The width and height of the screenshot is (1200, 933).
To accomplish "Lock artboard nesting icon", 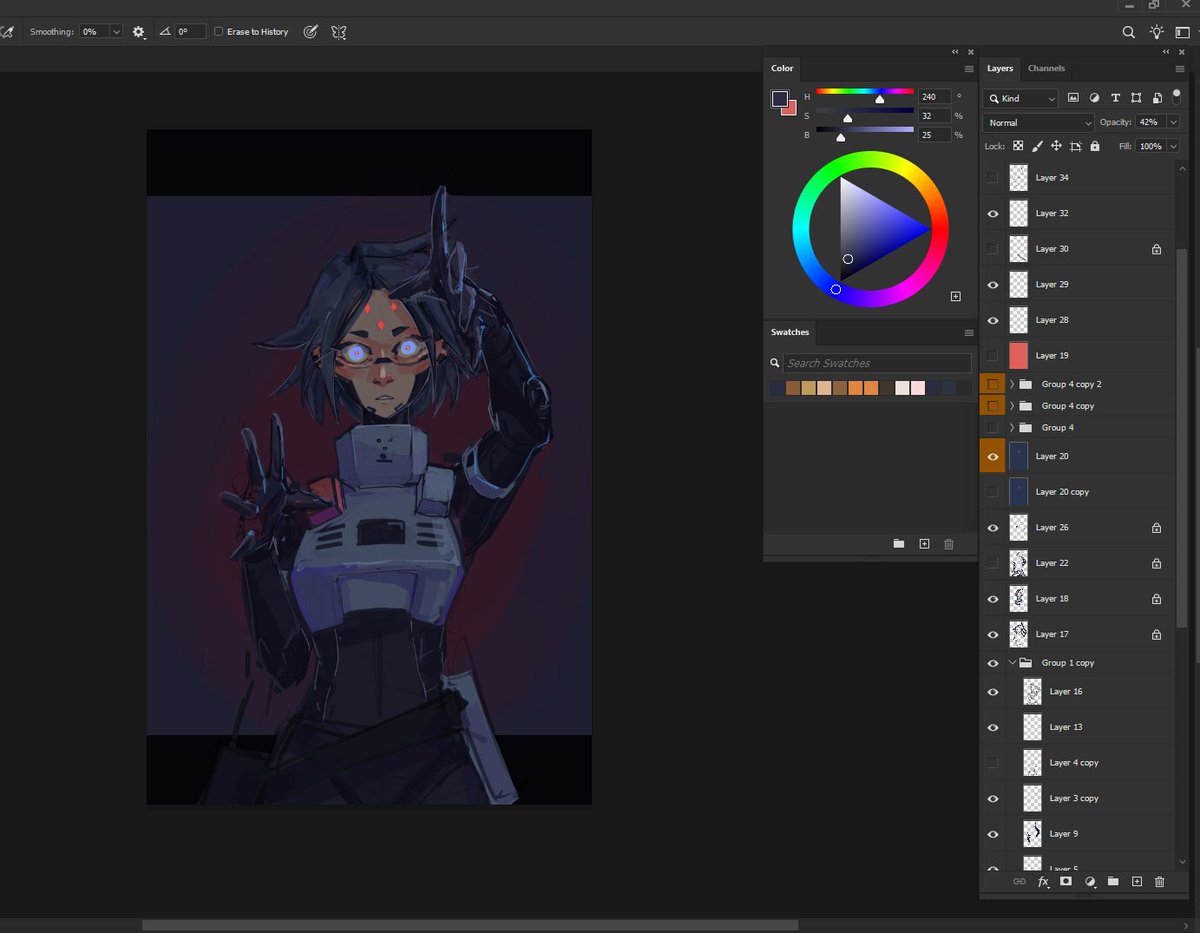I will click(x=1075, y=146).
